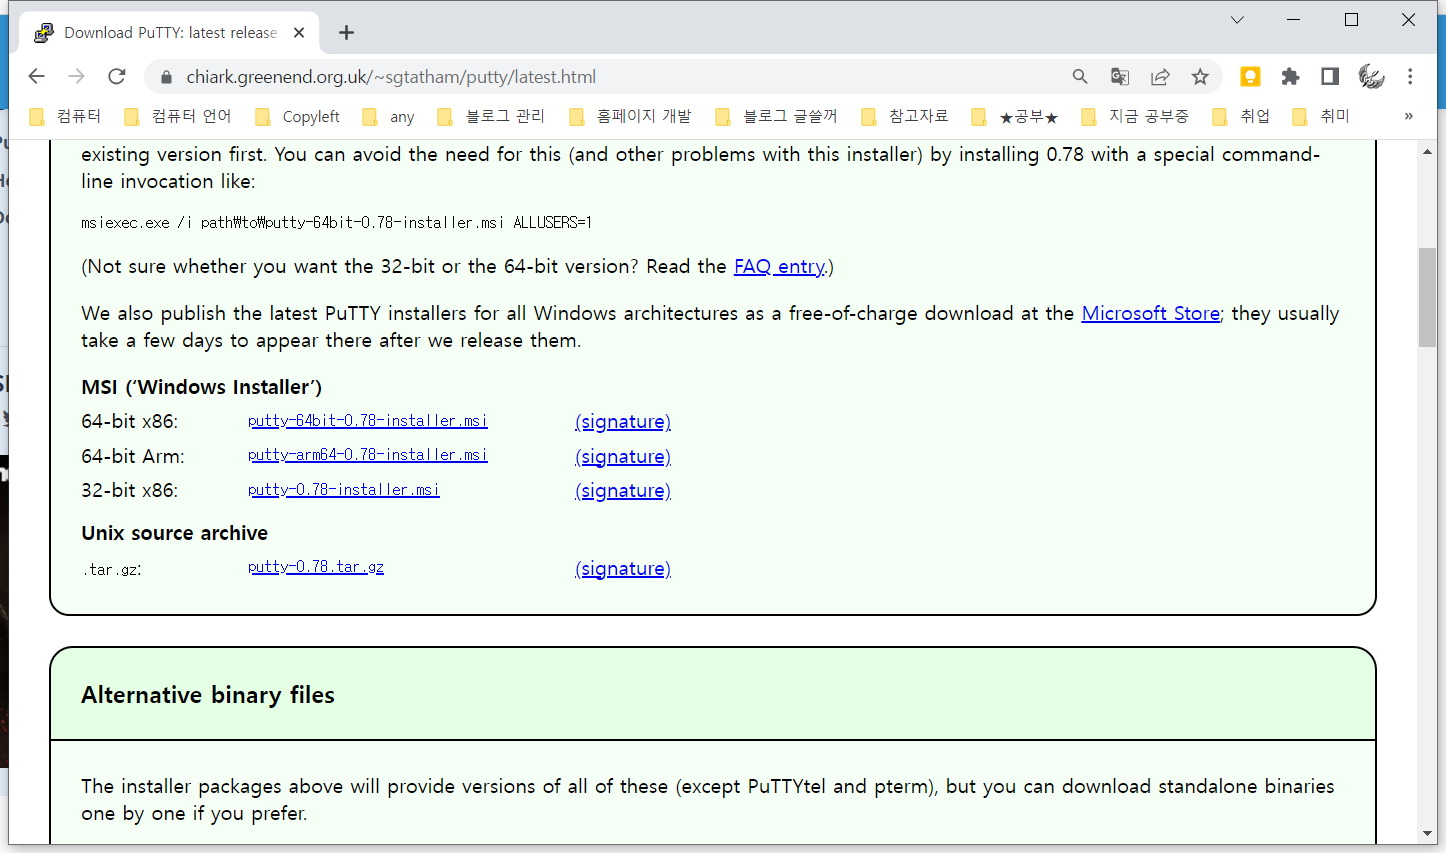Image resolution: width=1446 pixels, height=853 pixels.
Task: Open signature for 64-bit Arm installer
Action: 623,457
